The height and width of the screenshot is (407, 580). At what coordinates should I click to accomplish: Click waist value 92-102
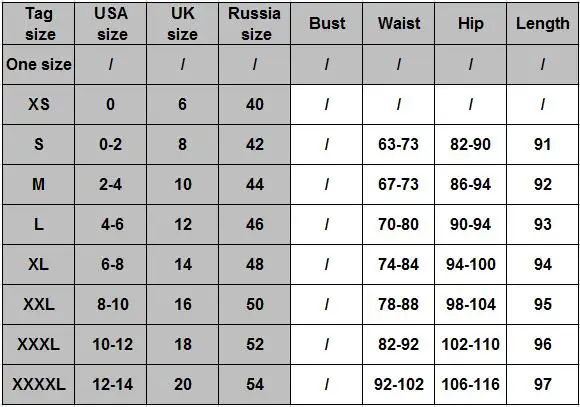398,384
